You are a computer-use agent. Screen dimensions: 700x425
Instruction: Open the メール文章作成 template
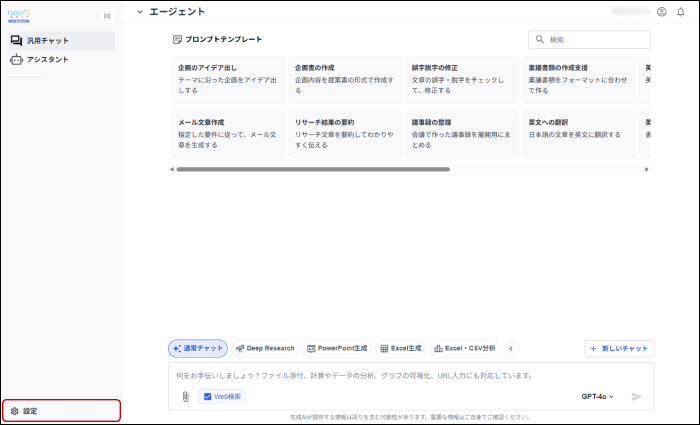pyautogui.click(x=228, y=135)
